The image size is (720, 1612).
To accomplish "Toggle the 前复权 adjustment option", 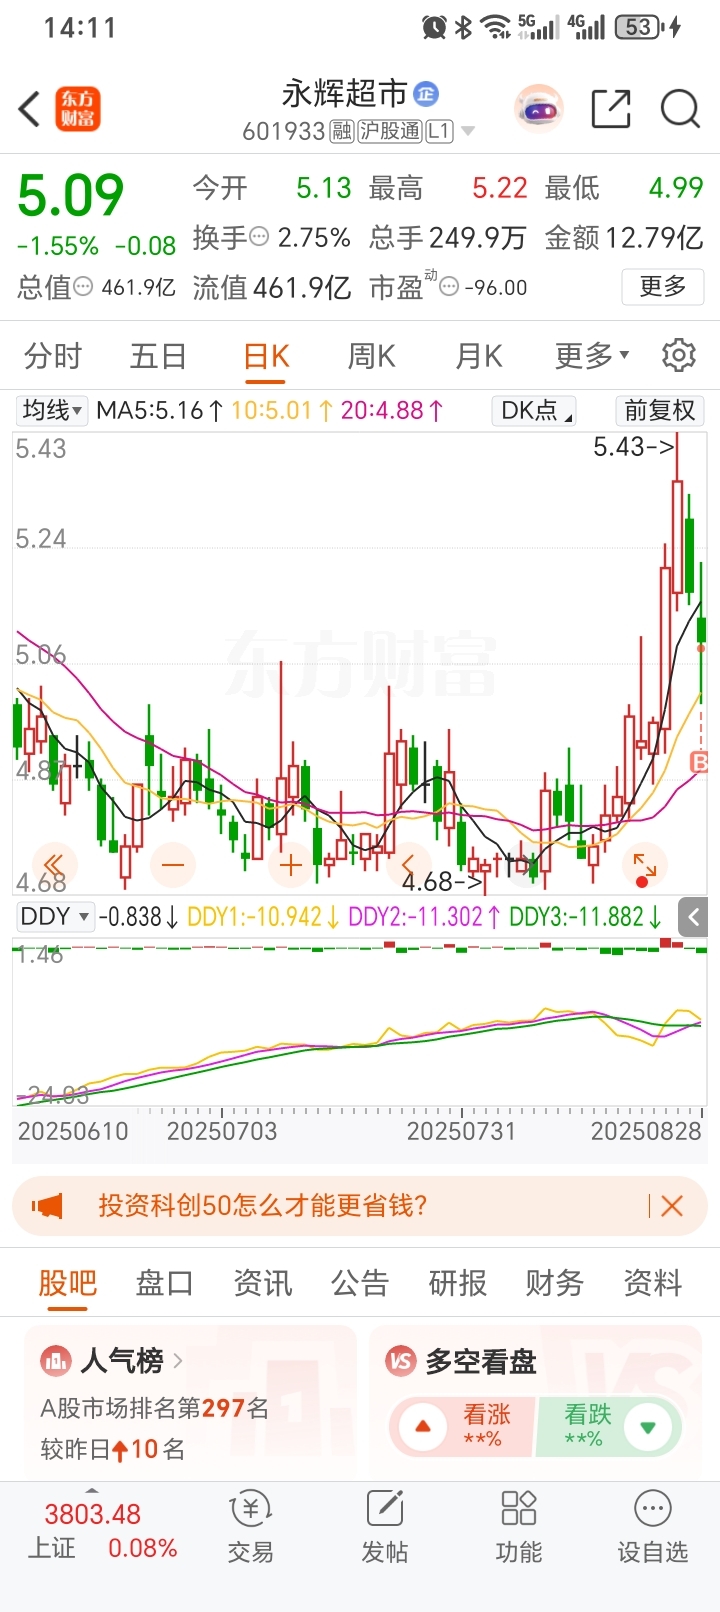I will click(x=659, y=410).
